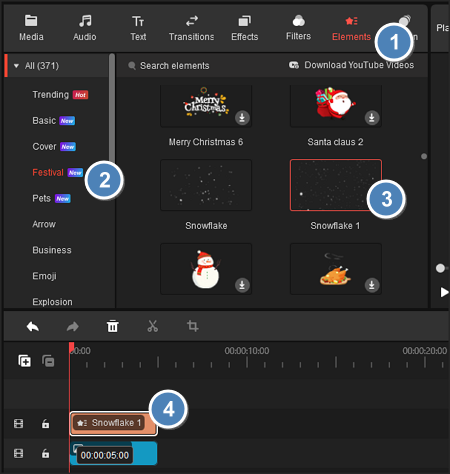Play the preview

click(444, 292)
